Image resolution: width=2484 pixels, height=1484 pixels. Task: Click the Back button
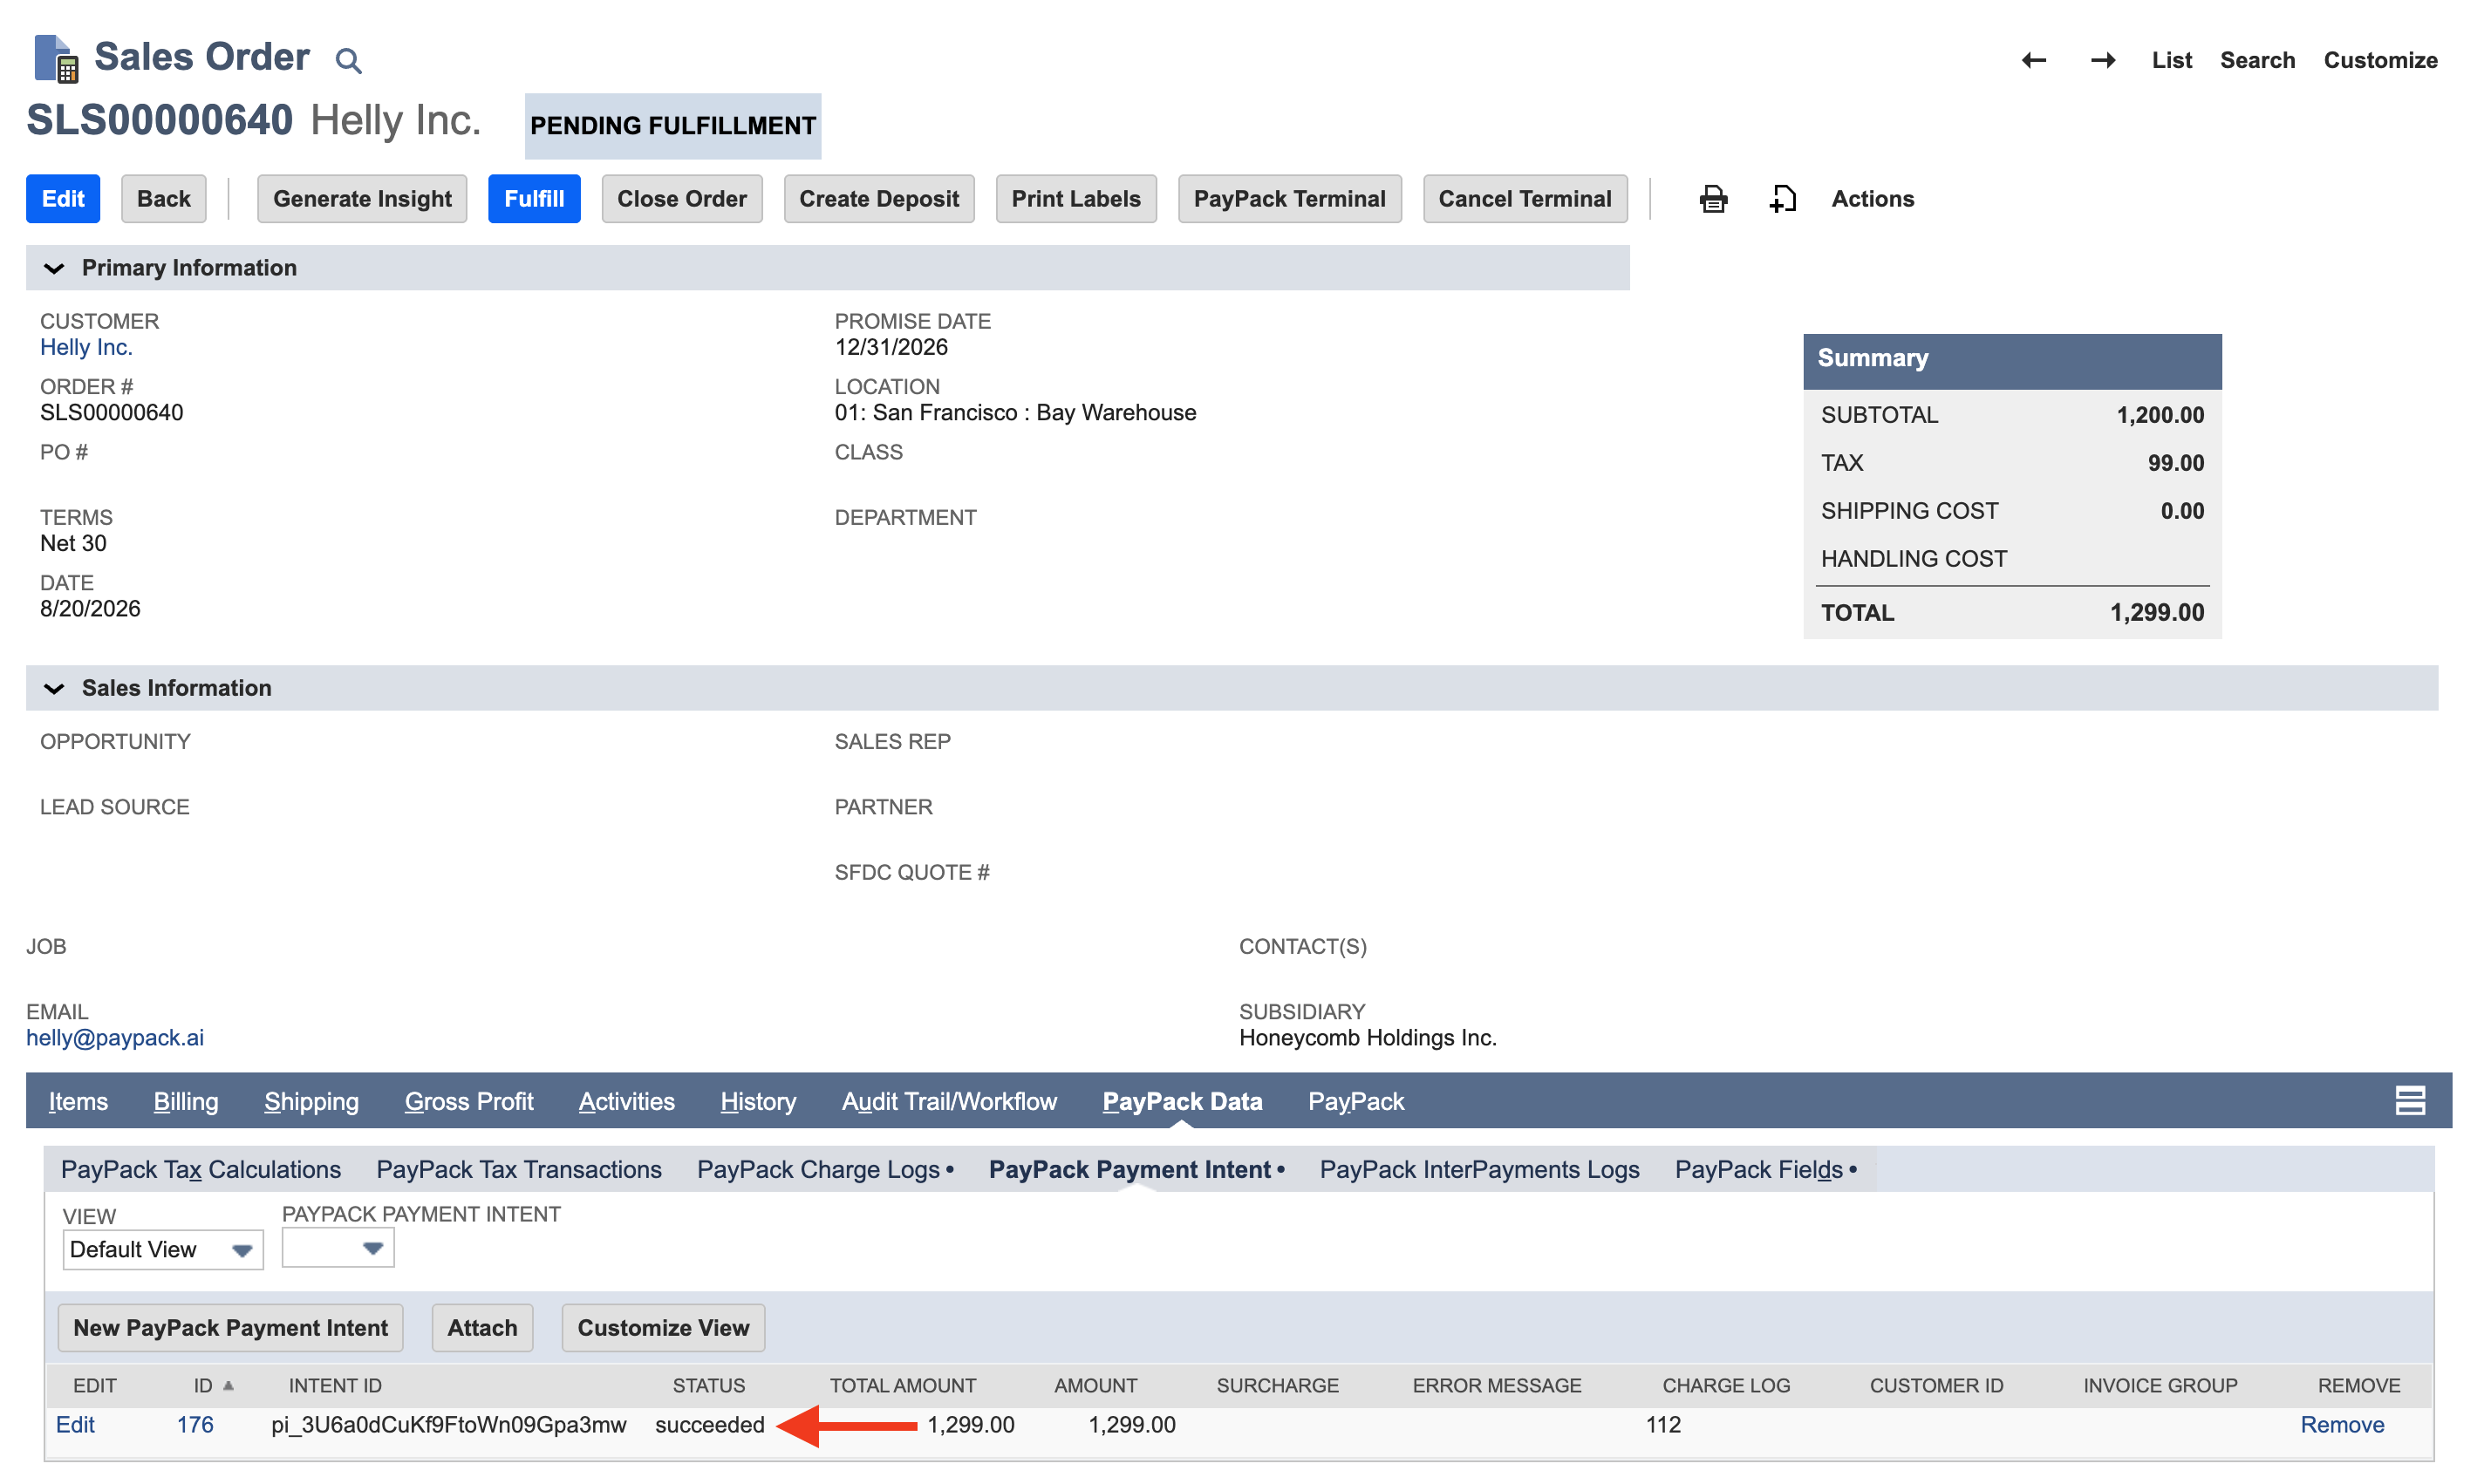tap(164, 199)
